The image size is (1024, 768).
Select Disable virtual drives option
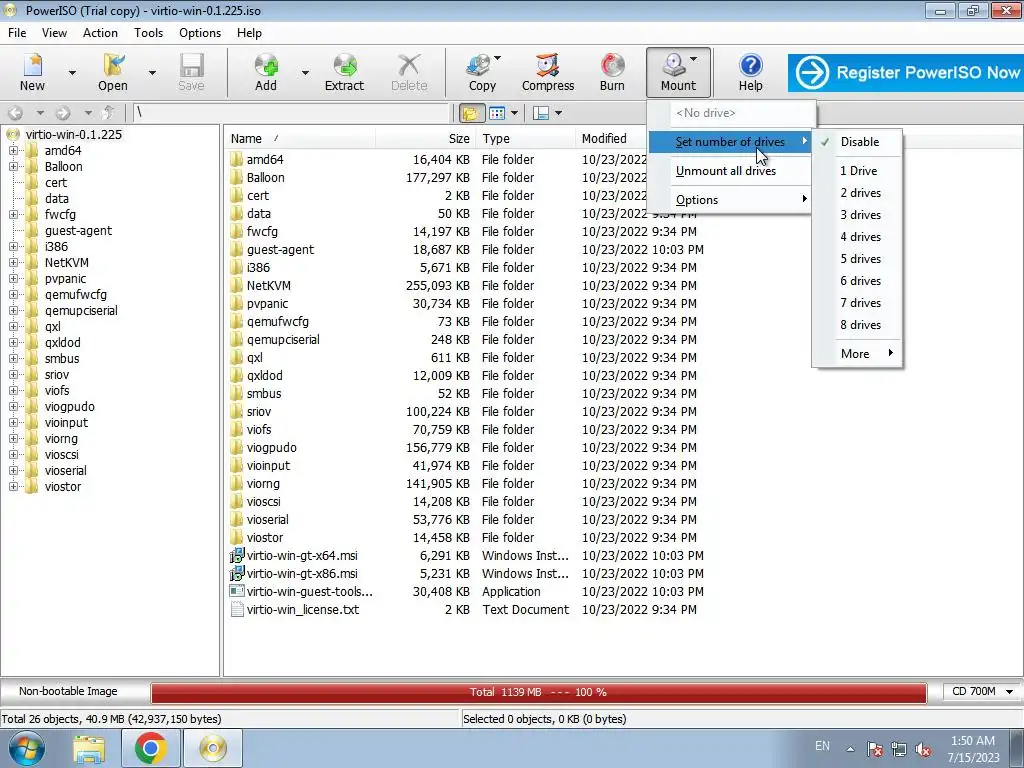(x=857, y=142)
